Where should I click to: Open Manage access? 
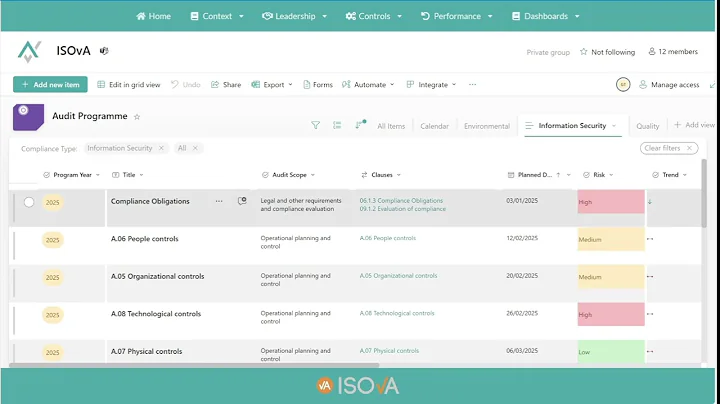669,85
